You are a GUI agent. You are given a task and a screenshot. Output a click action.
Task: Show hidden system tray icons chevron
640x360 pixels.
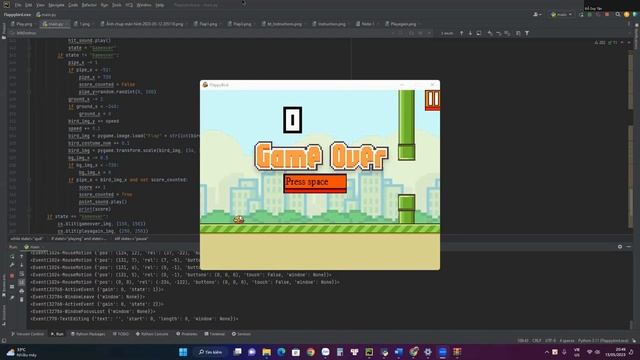[x=547, y=352]
